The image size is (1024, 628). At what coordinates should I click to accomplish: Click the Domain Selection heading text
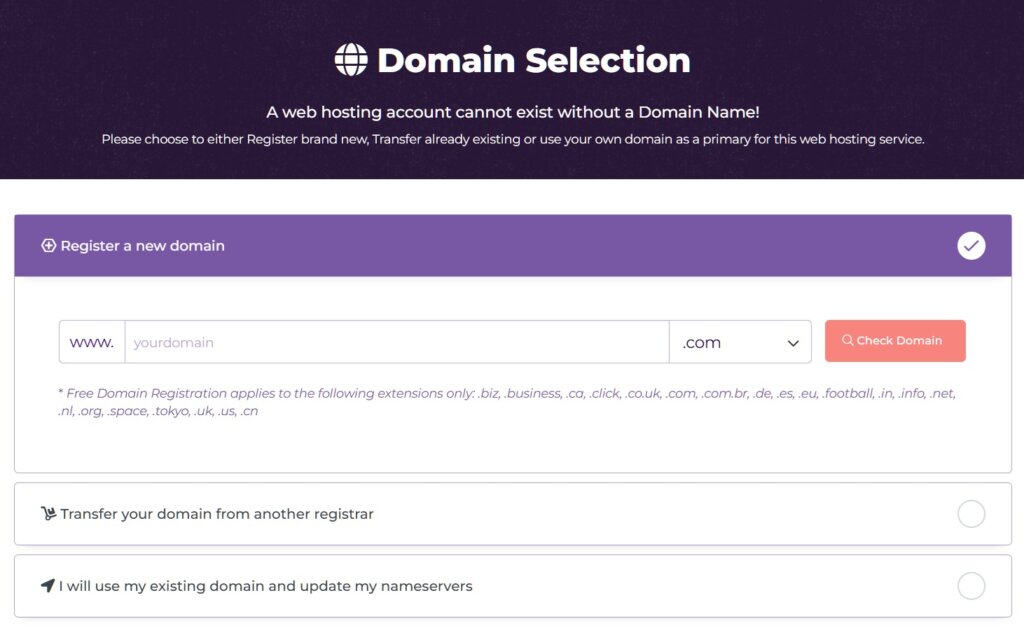click(533, 60)
